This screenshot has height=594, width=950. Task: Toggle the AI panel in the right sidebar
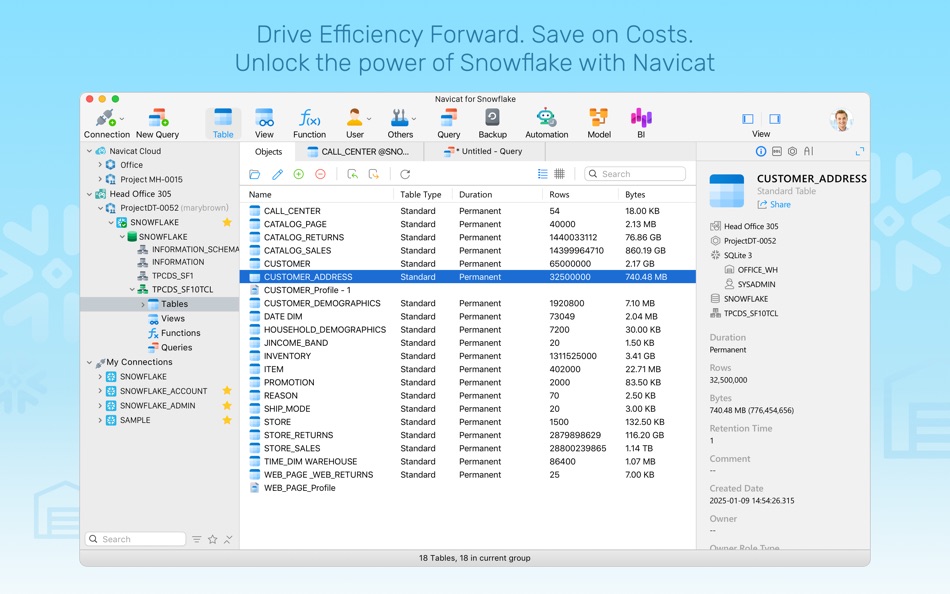click(x=808, y=150)
